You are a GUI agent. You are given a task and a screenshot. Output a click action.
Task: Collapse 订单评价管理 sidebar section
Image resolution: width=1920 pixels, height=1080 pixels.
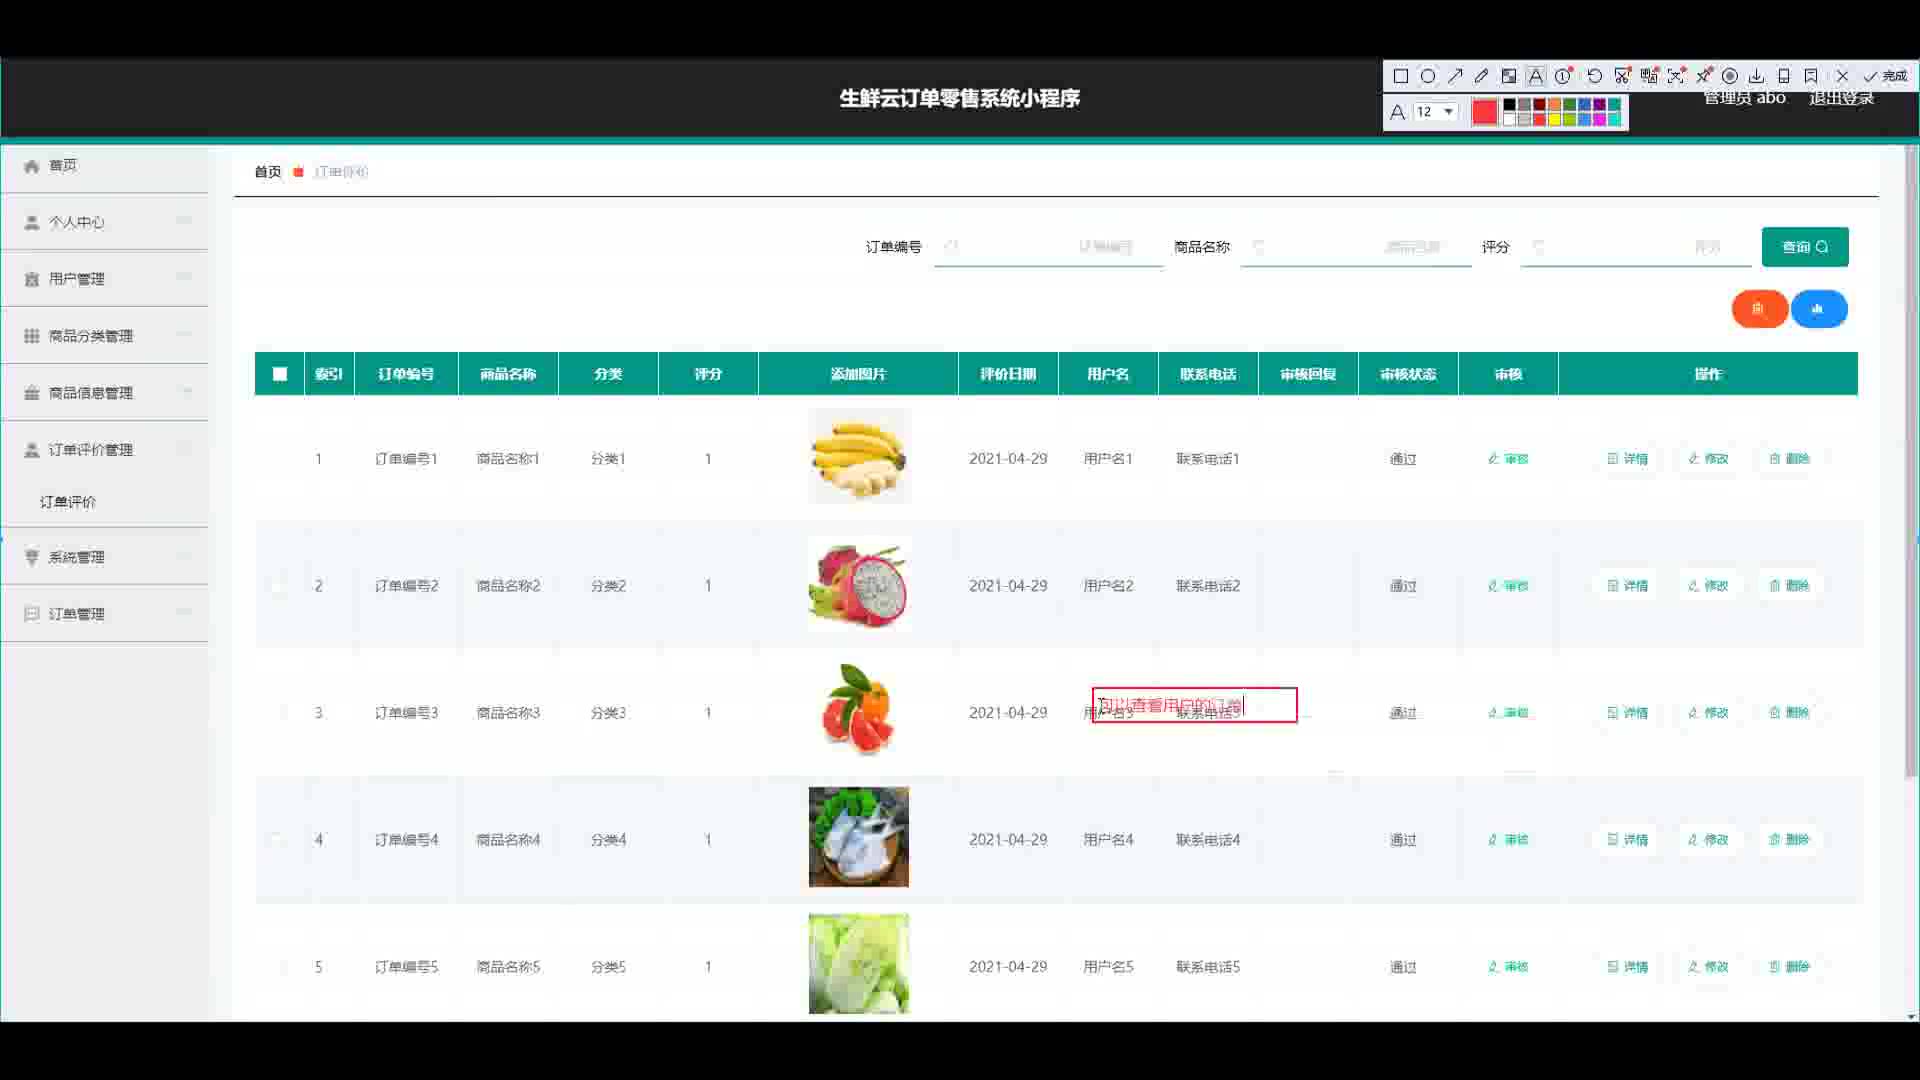(x=105, y=450)
